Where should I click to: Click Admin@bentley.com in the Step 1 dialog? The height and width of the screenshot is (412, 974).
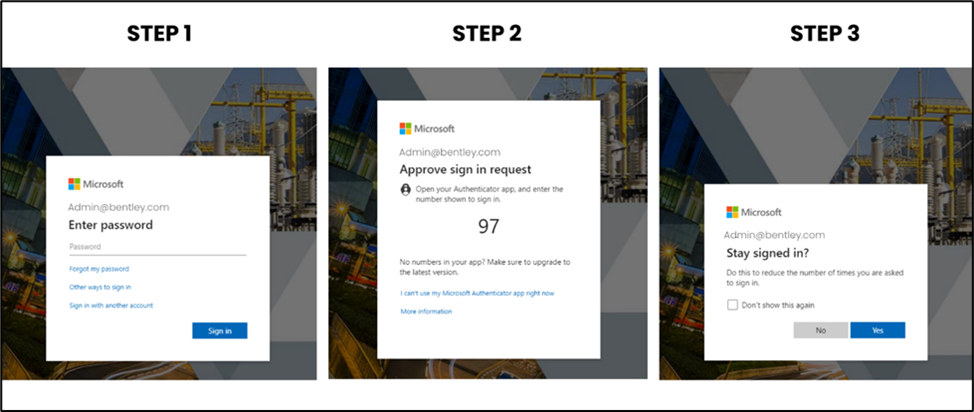pyautogui.click(x=119, y=207)
